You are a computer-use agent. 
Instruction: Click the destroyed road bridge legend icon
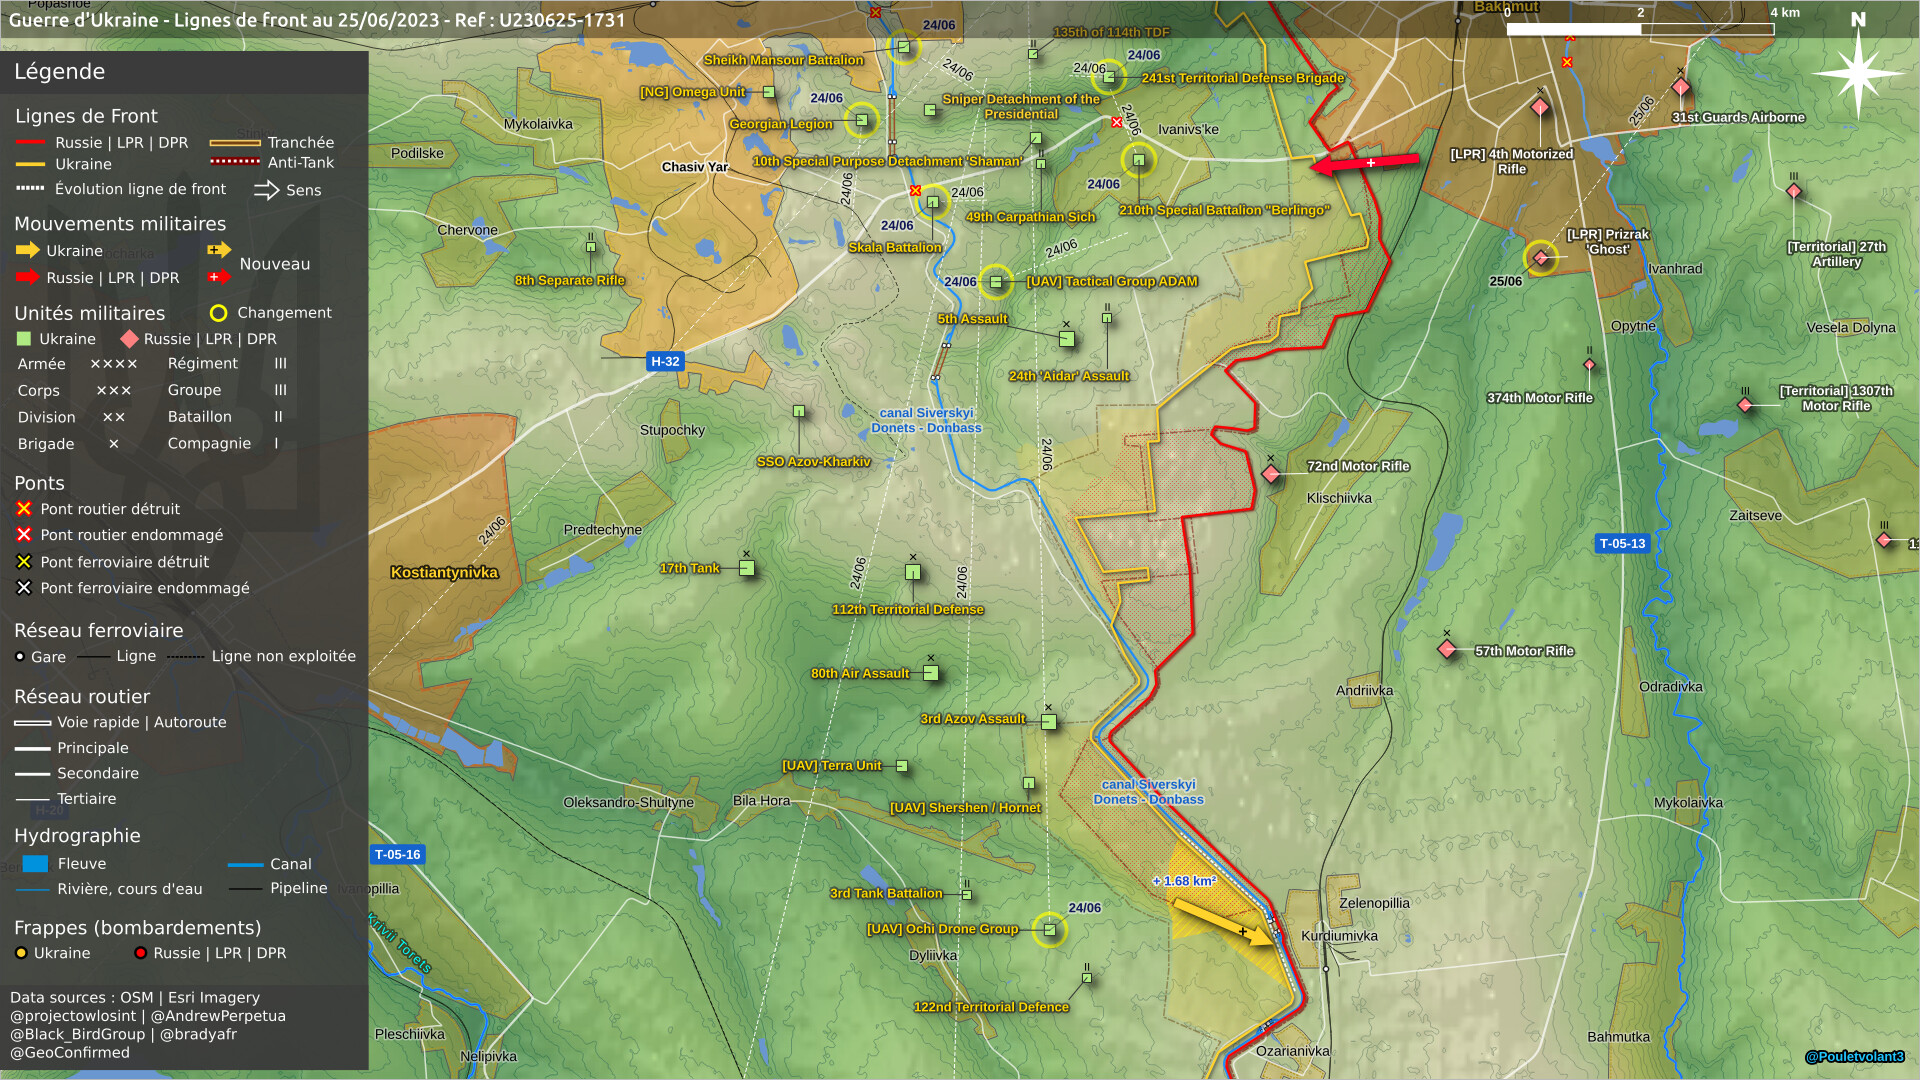tap(24, 509)
